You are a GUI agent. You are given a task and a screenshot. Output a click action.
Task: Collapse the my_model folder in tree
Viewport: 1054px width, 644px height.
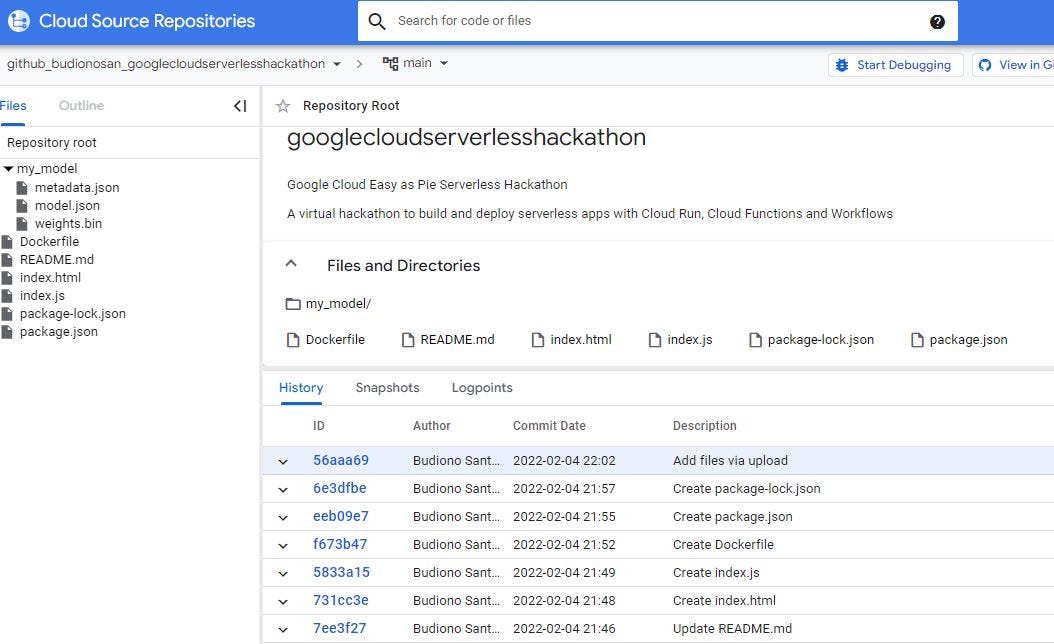(x=8, y=169)
